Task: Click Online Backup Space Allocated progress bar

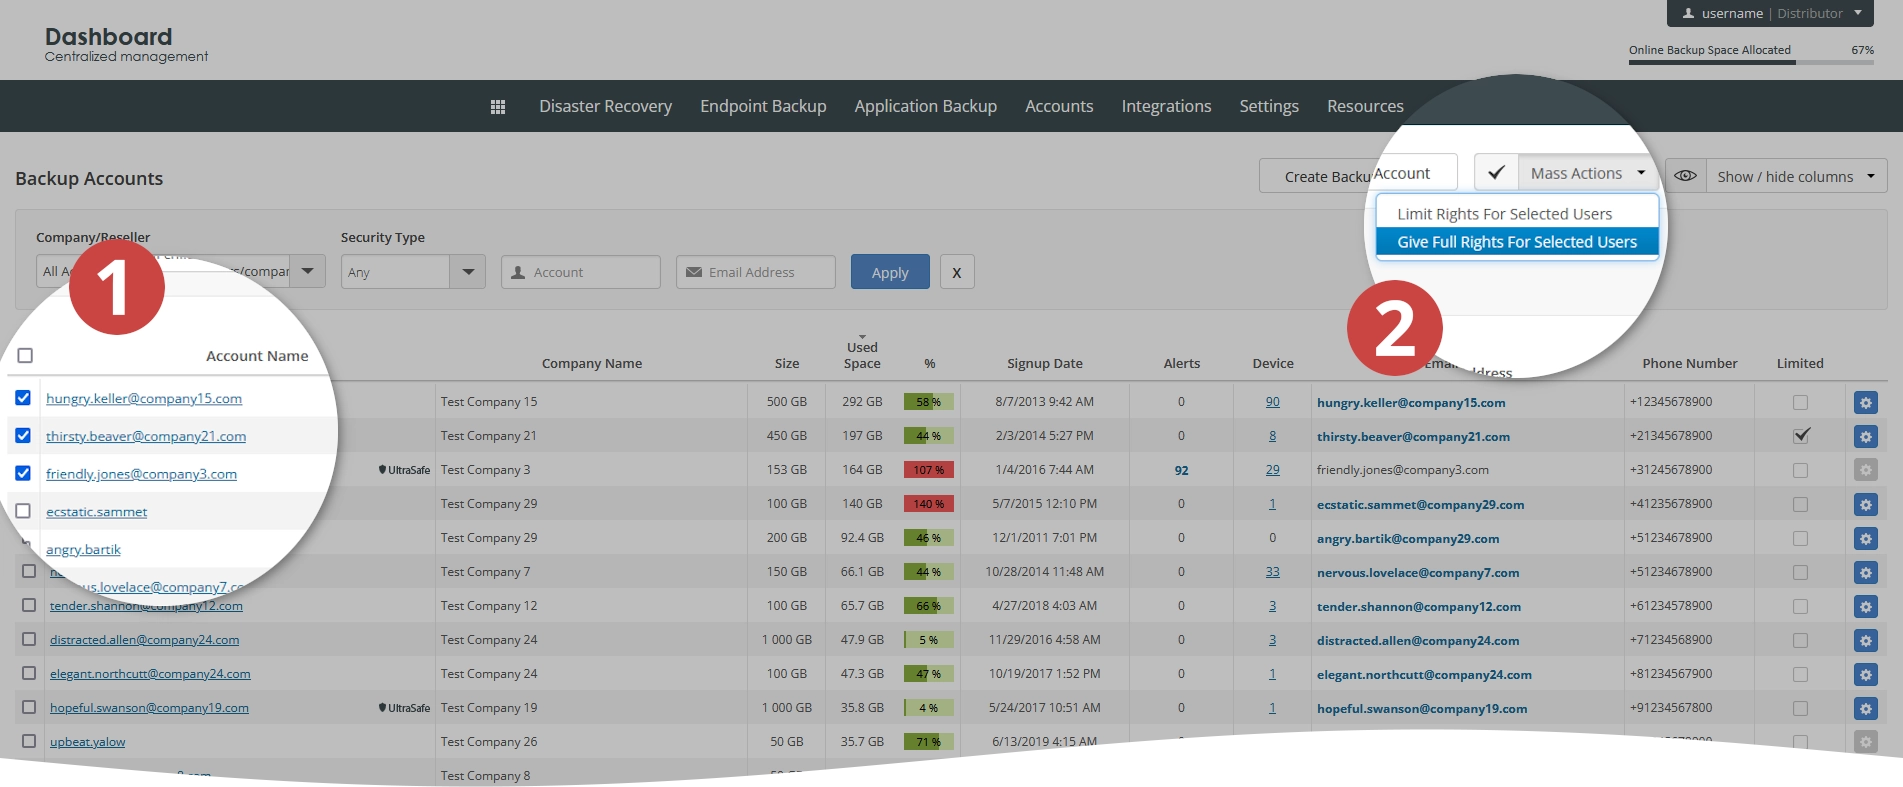Action: 1751,63
